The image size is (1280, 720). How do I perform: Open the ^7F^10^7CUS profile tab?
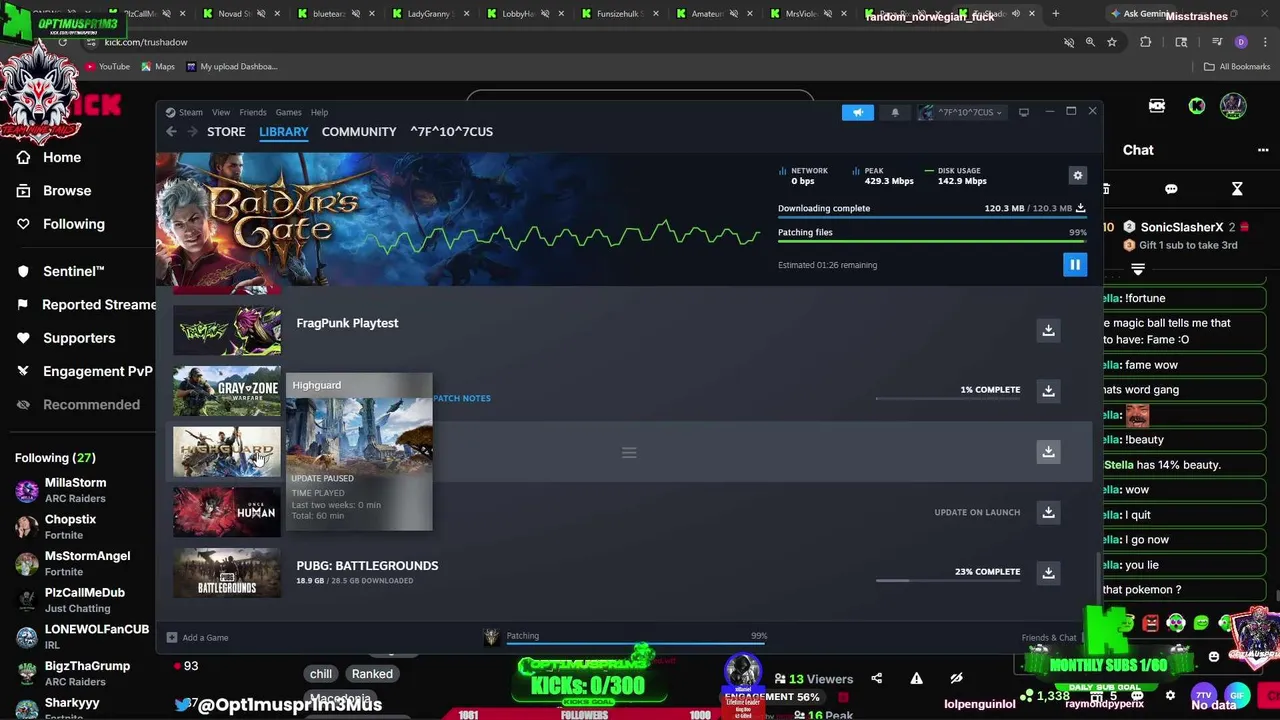(451, 132)
